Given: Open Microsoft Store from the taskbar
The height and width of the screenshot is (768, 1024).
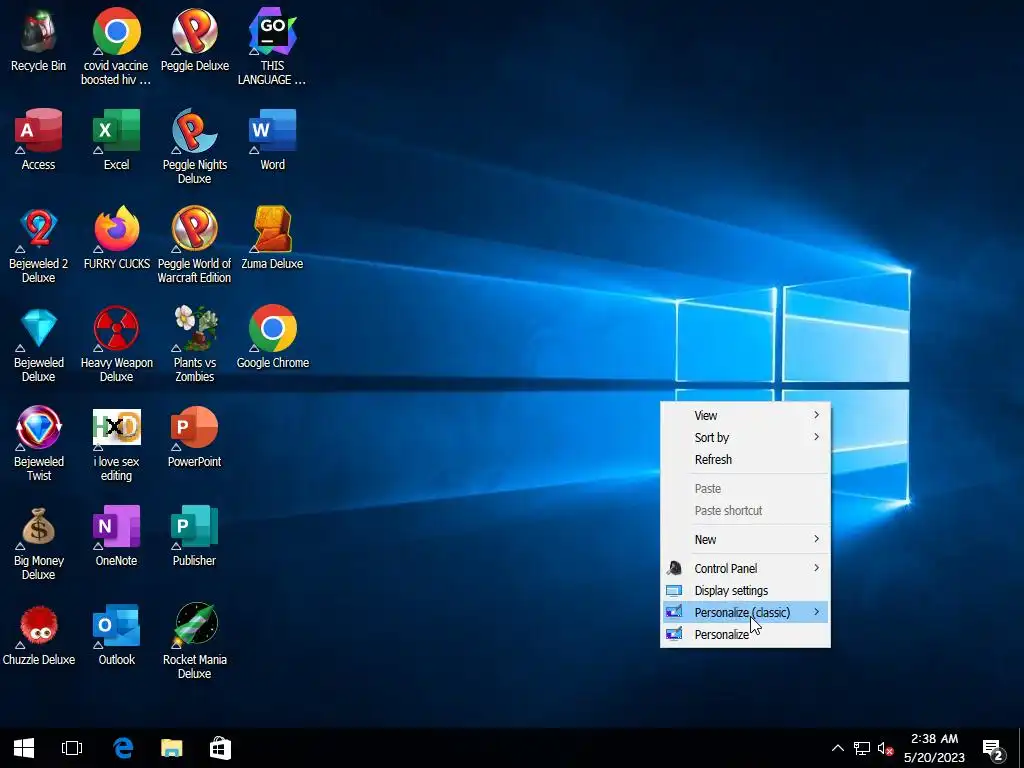Looking at the screenshot, I should pos(220,748).
